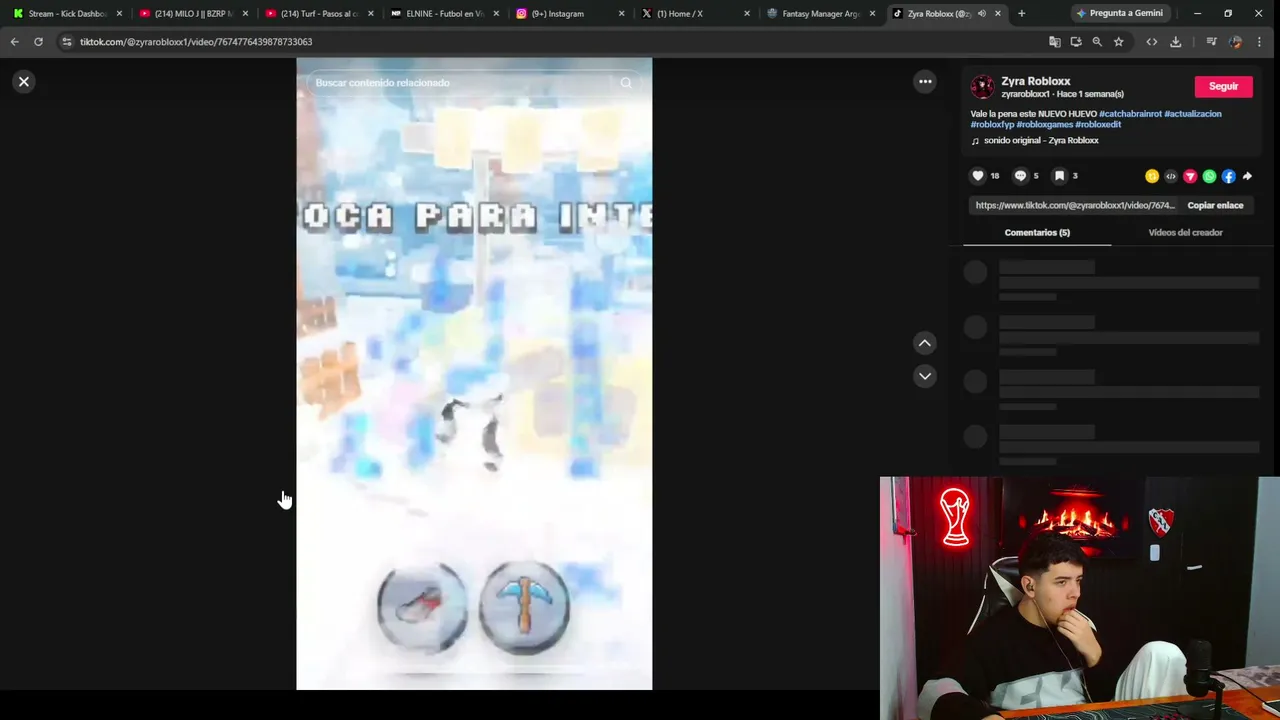
Task: Open the video's three-dot options menu
Action: click(925, 82)
